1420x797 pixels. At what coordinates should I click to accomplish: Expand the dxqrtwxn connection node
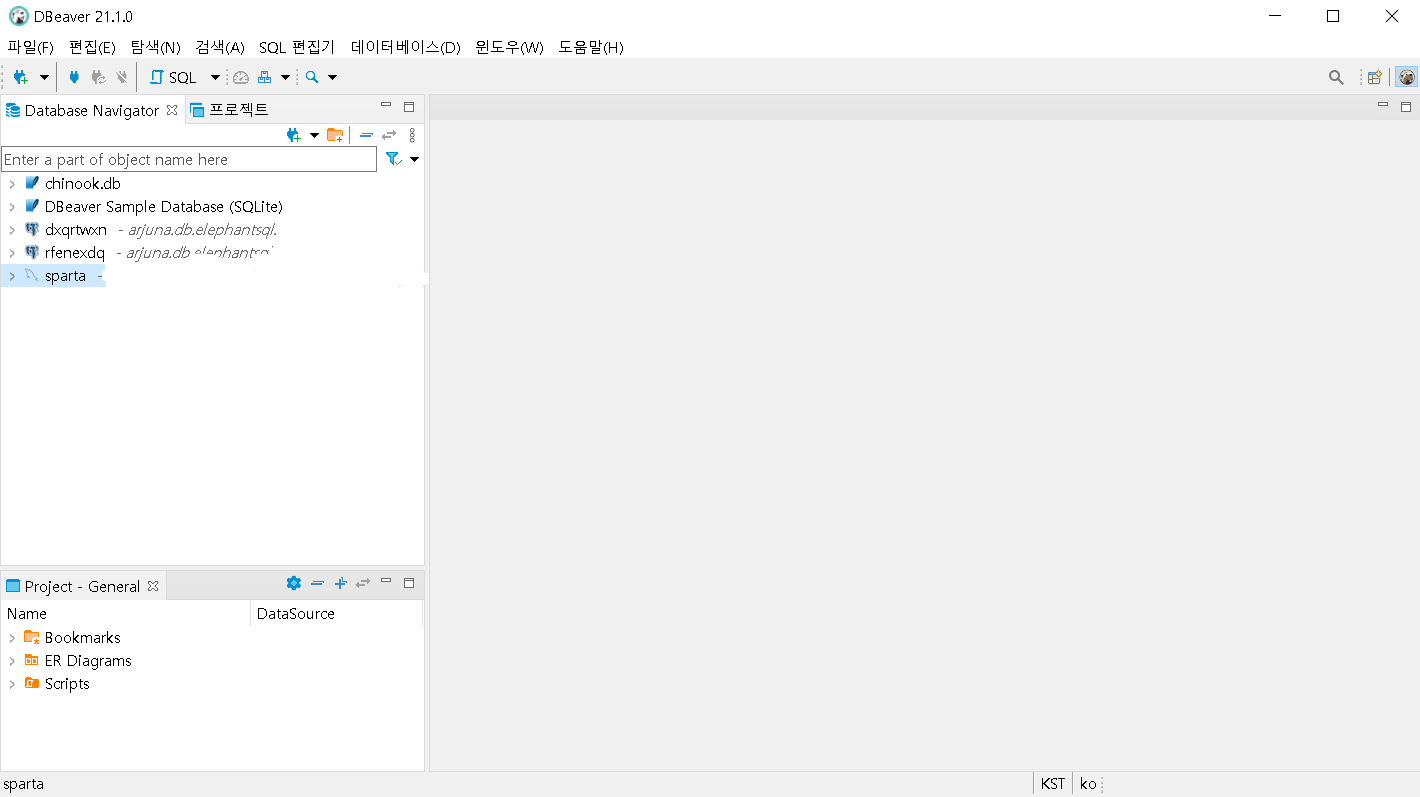[12, 230]
